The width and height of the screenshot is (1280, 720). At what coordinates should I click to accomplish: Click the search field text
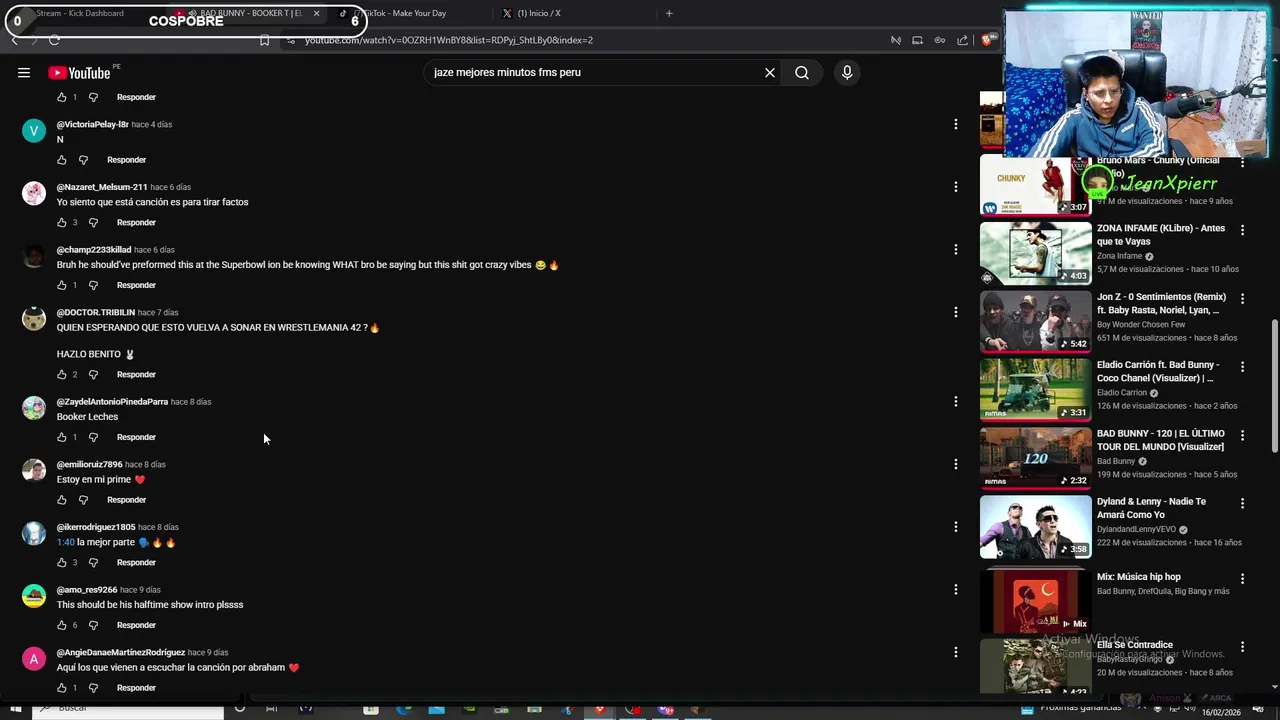tap(507, 72)
